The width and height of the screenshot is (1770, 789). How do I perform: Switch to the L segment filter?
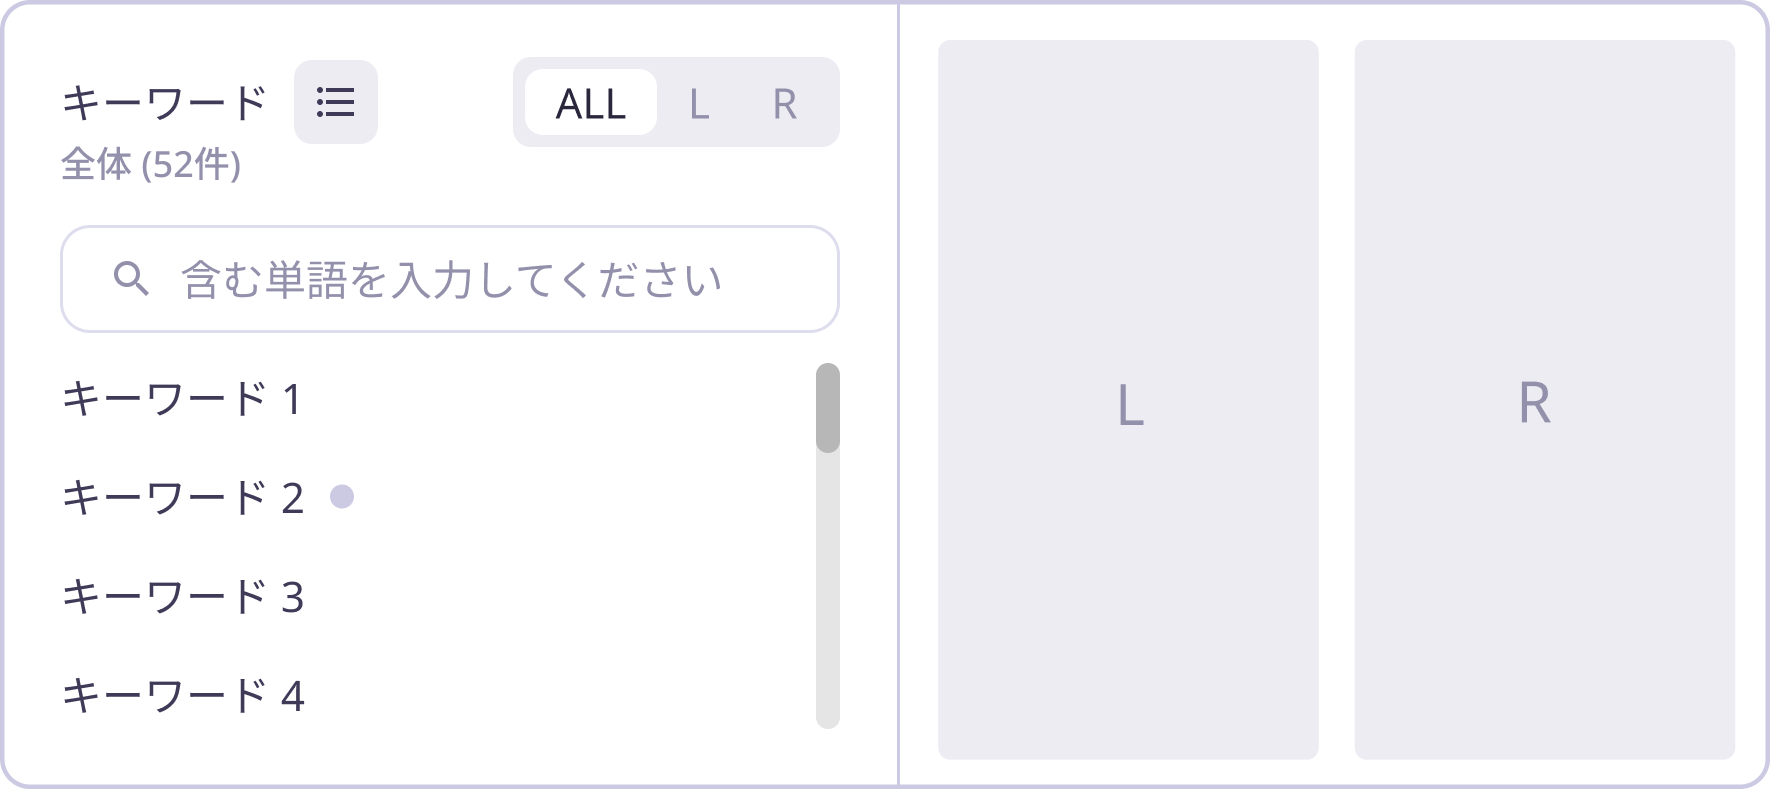(x=699, y=103)
